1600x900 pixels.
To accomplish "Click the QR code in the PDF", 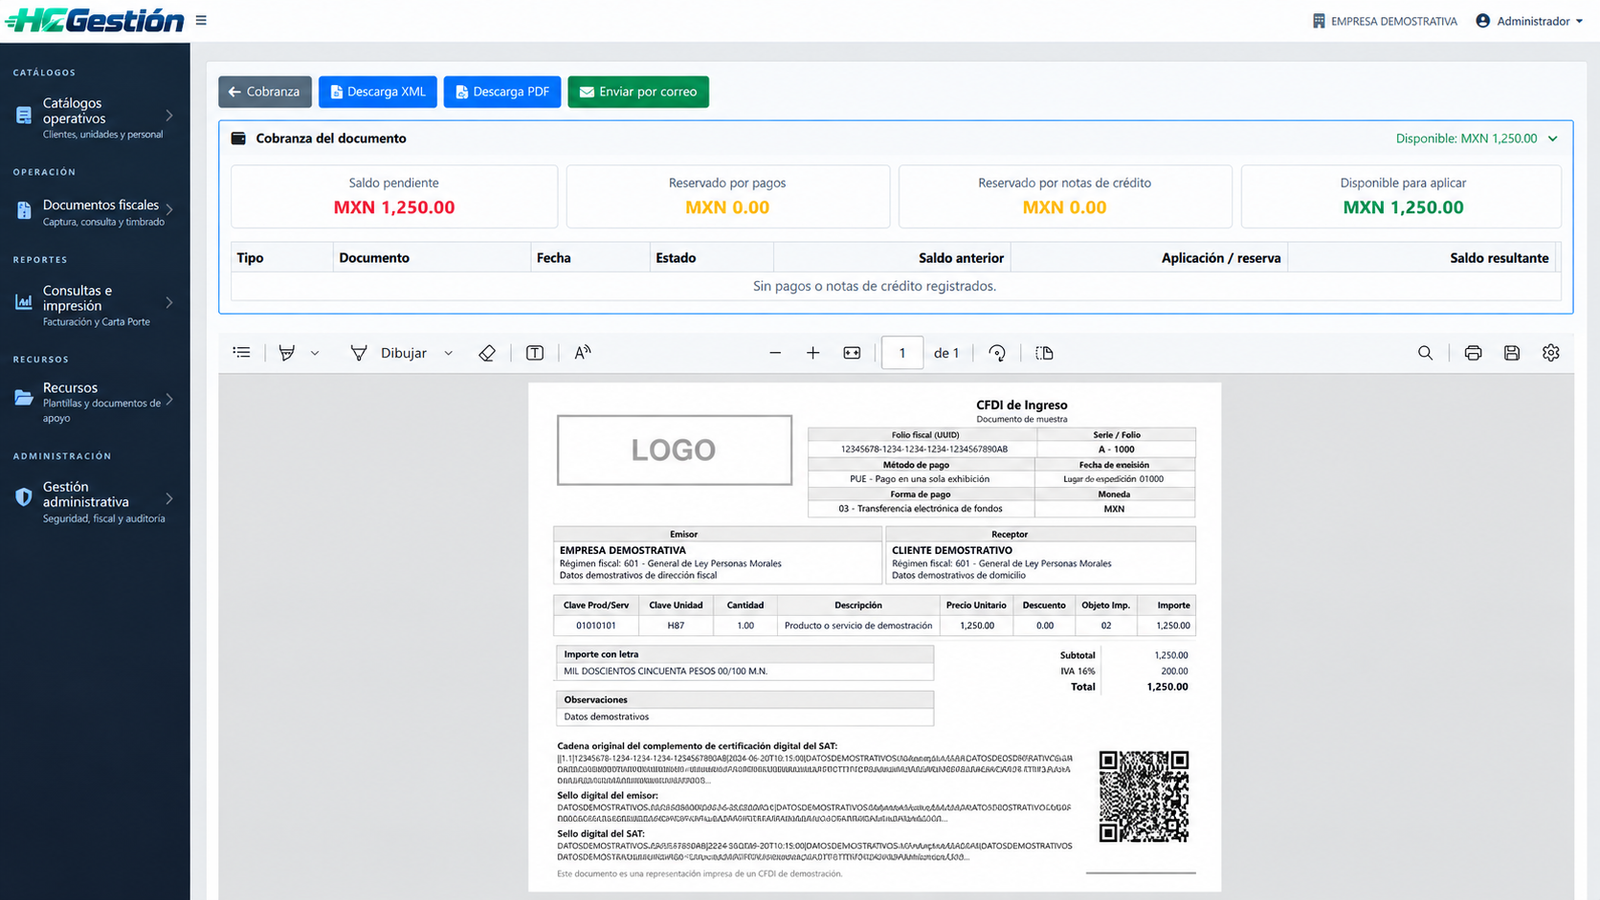I will coord(1144,797).
